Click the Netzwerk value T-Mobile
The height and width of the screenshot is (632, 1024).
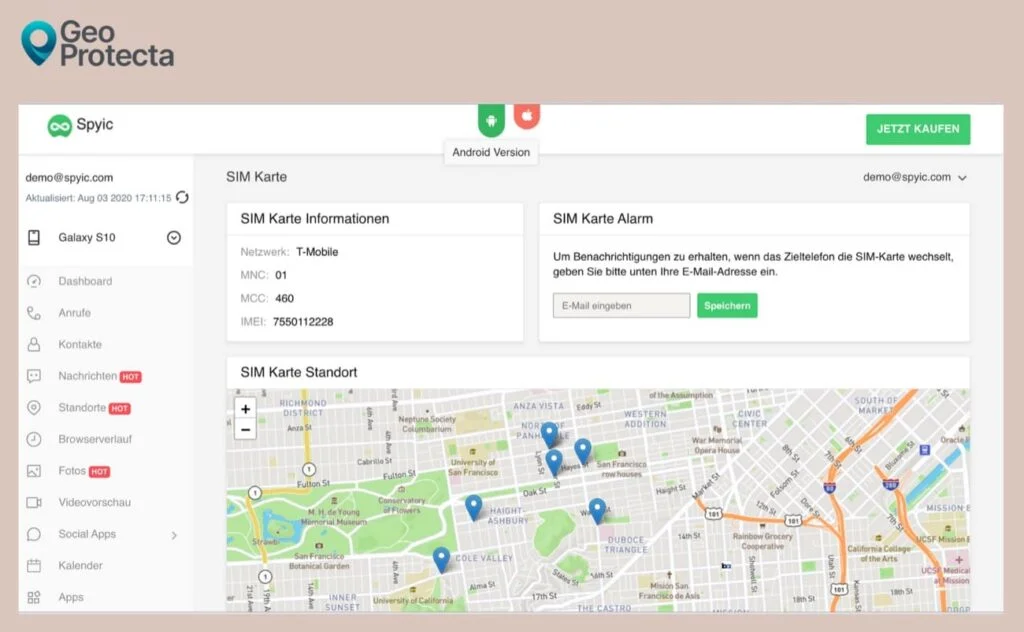coord(317,252)
